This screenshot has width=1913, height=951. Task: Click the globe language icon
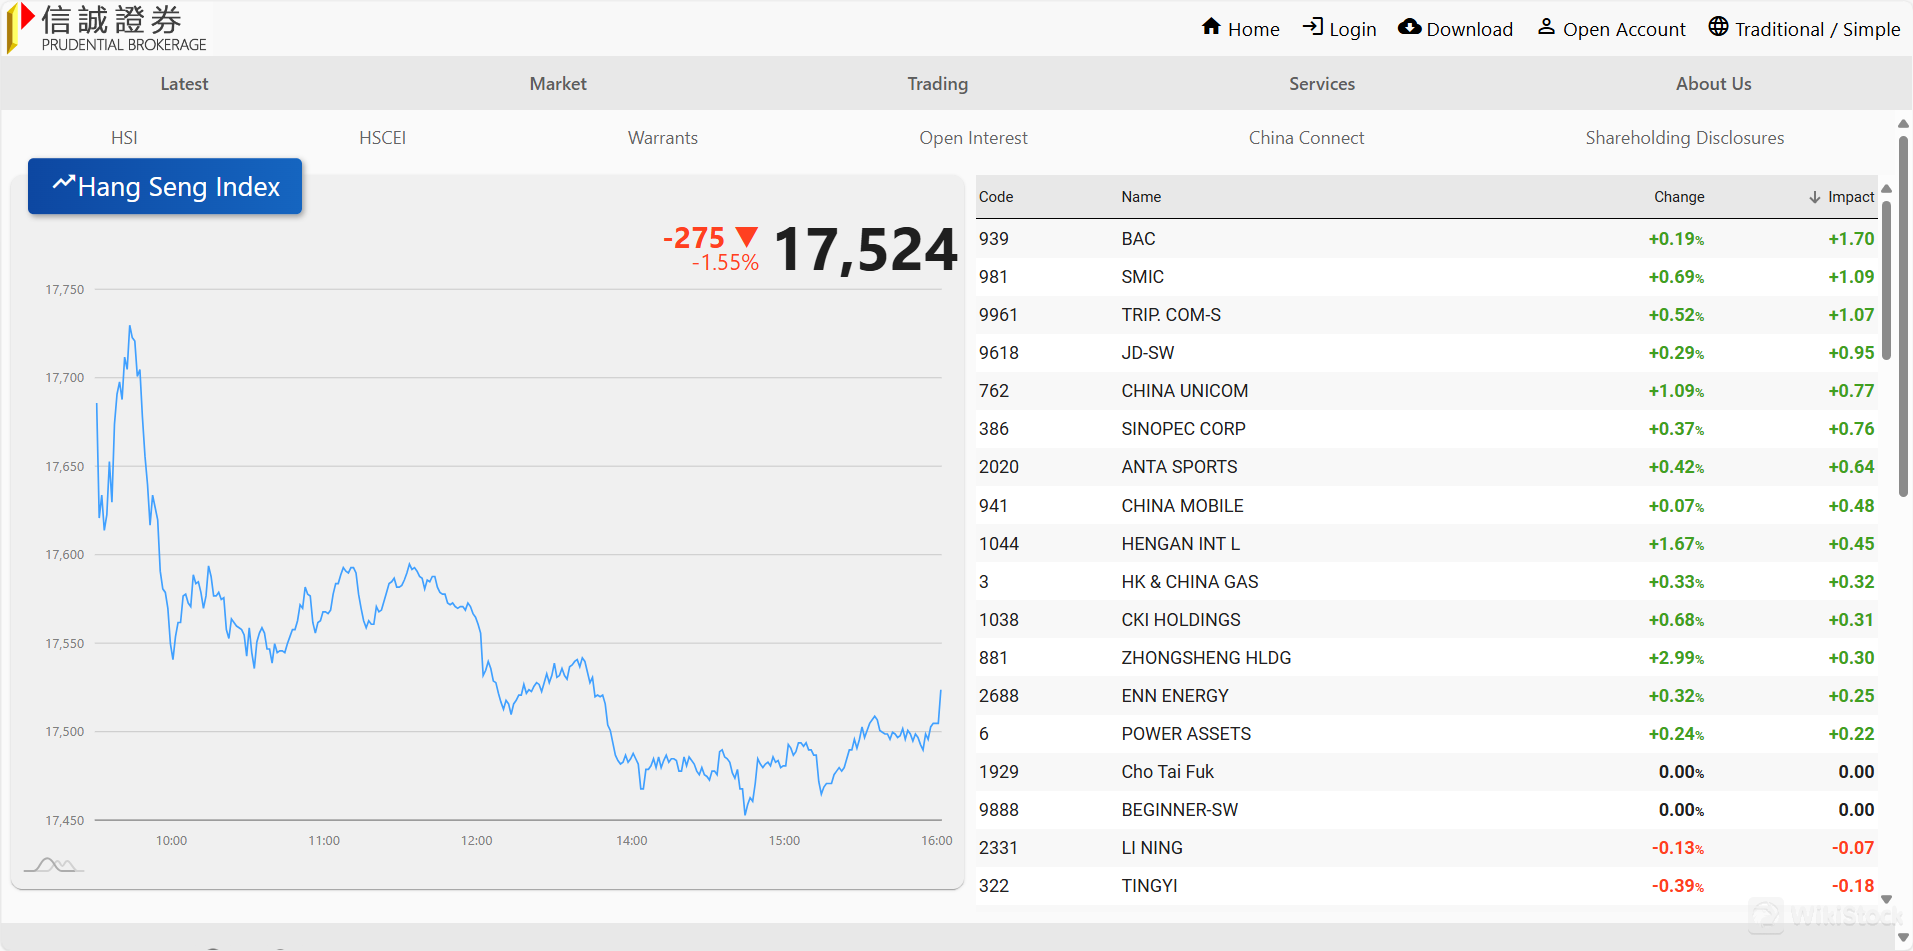pos(1718,27)
